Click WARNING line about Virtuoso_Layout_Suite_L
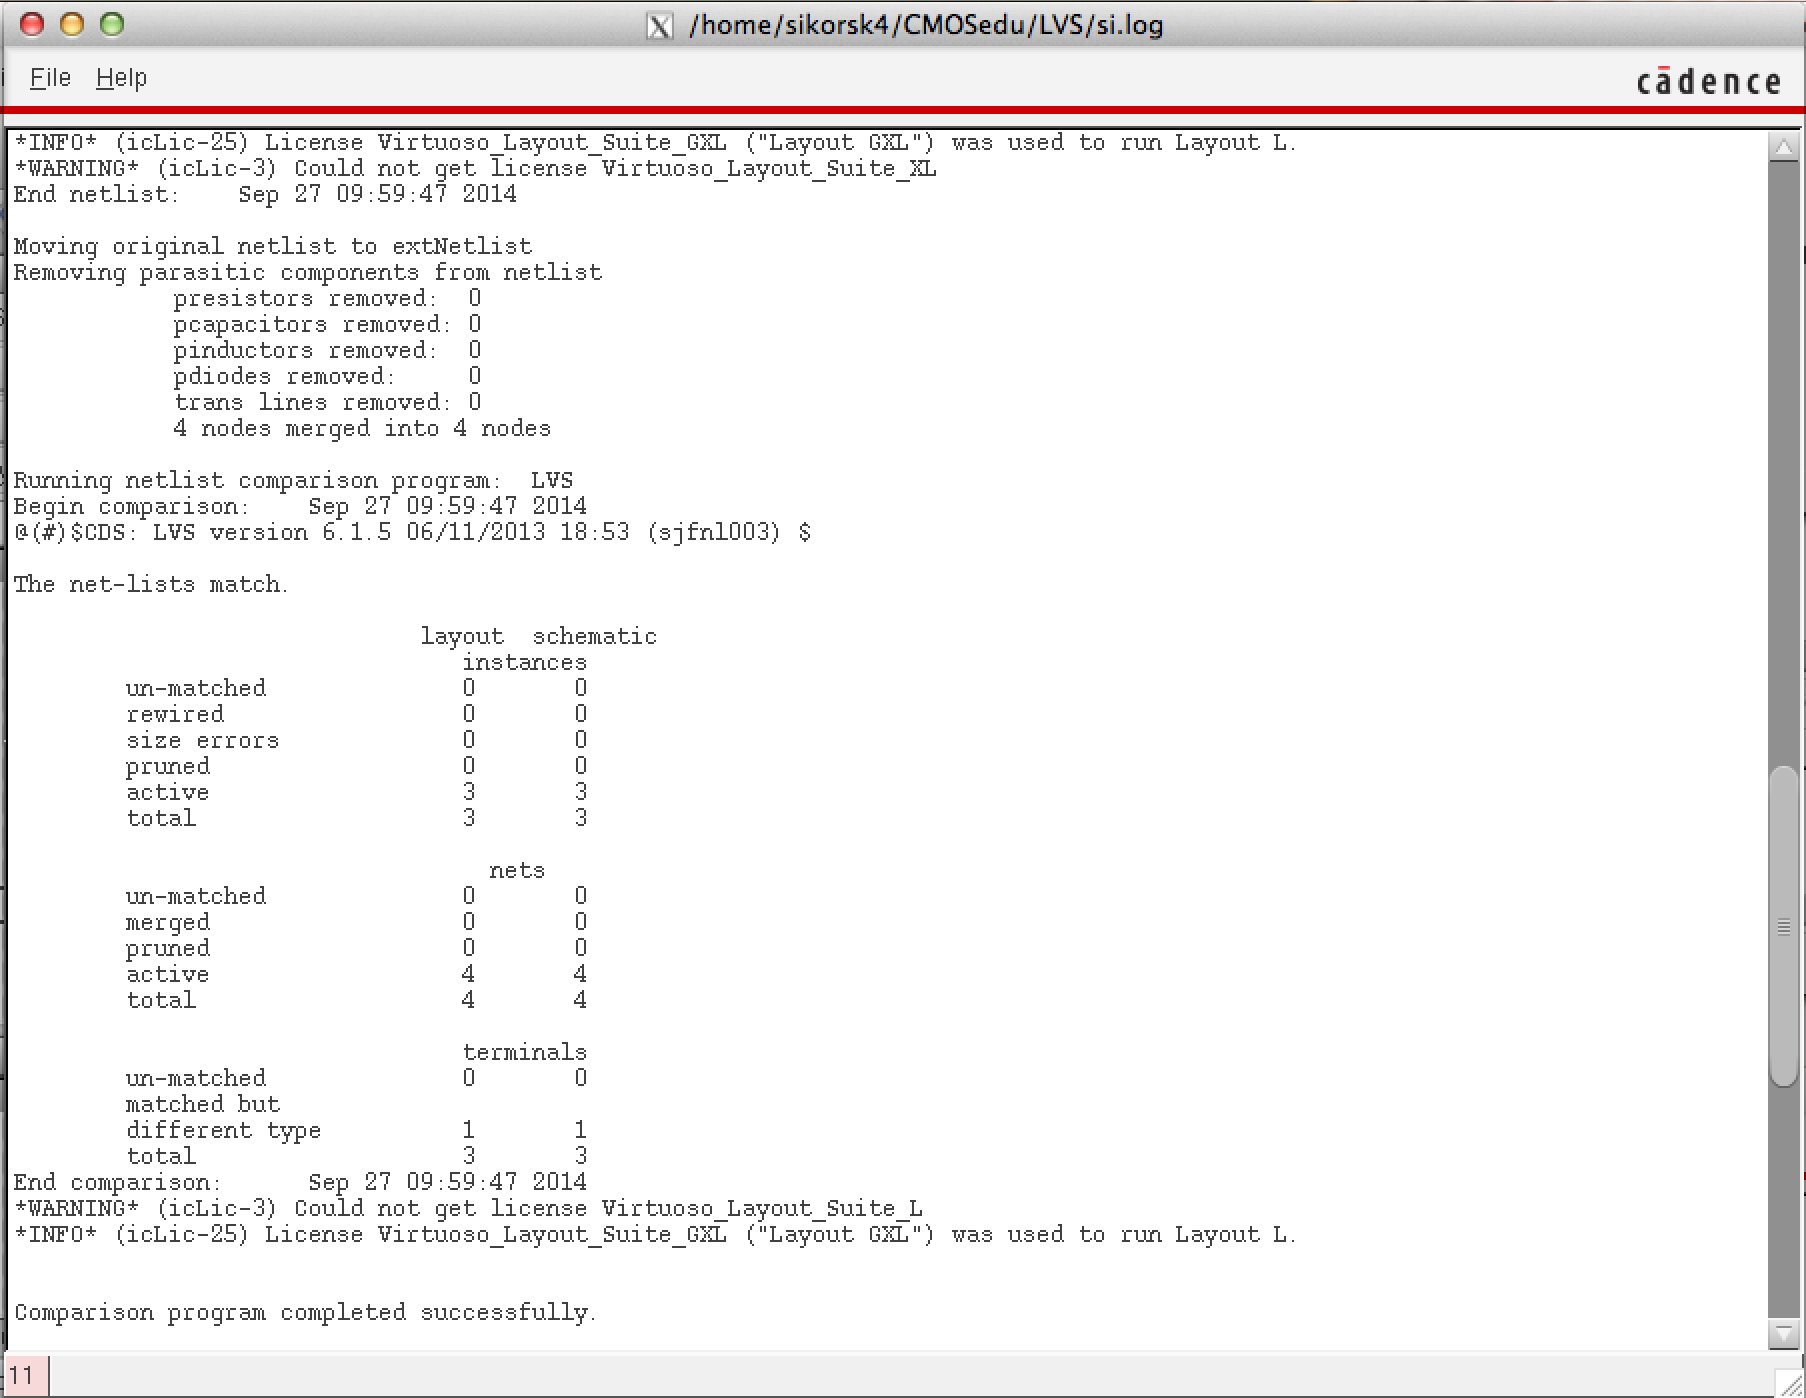 pos(468,1208)
